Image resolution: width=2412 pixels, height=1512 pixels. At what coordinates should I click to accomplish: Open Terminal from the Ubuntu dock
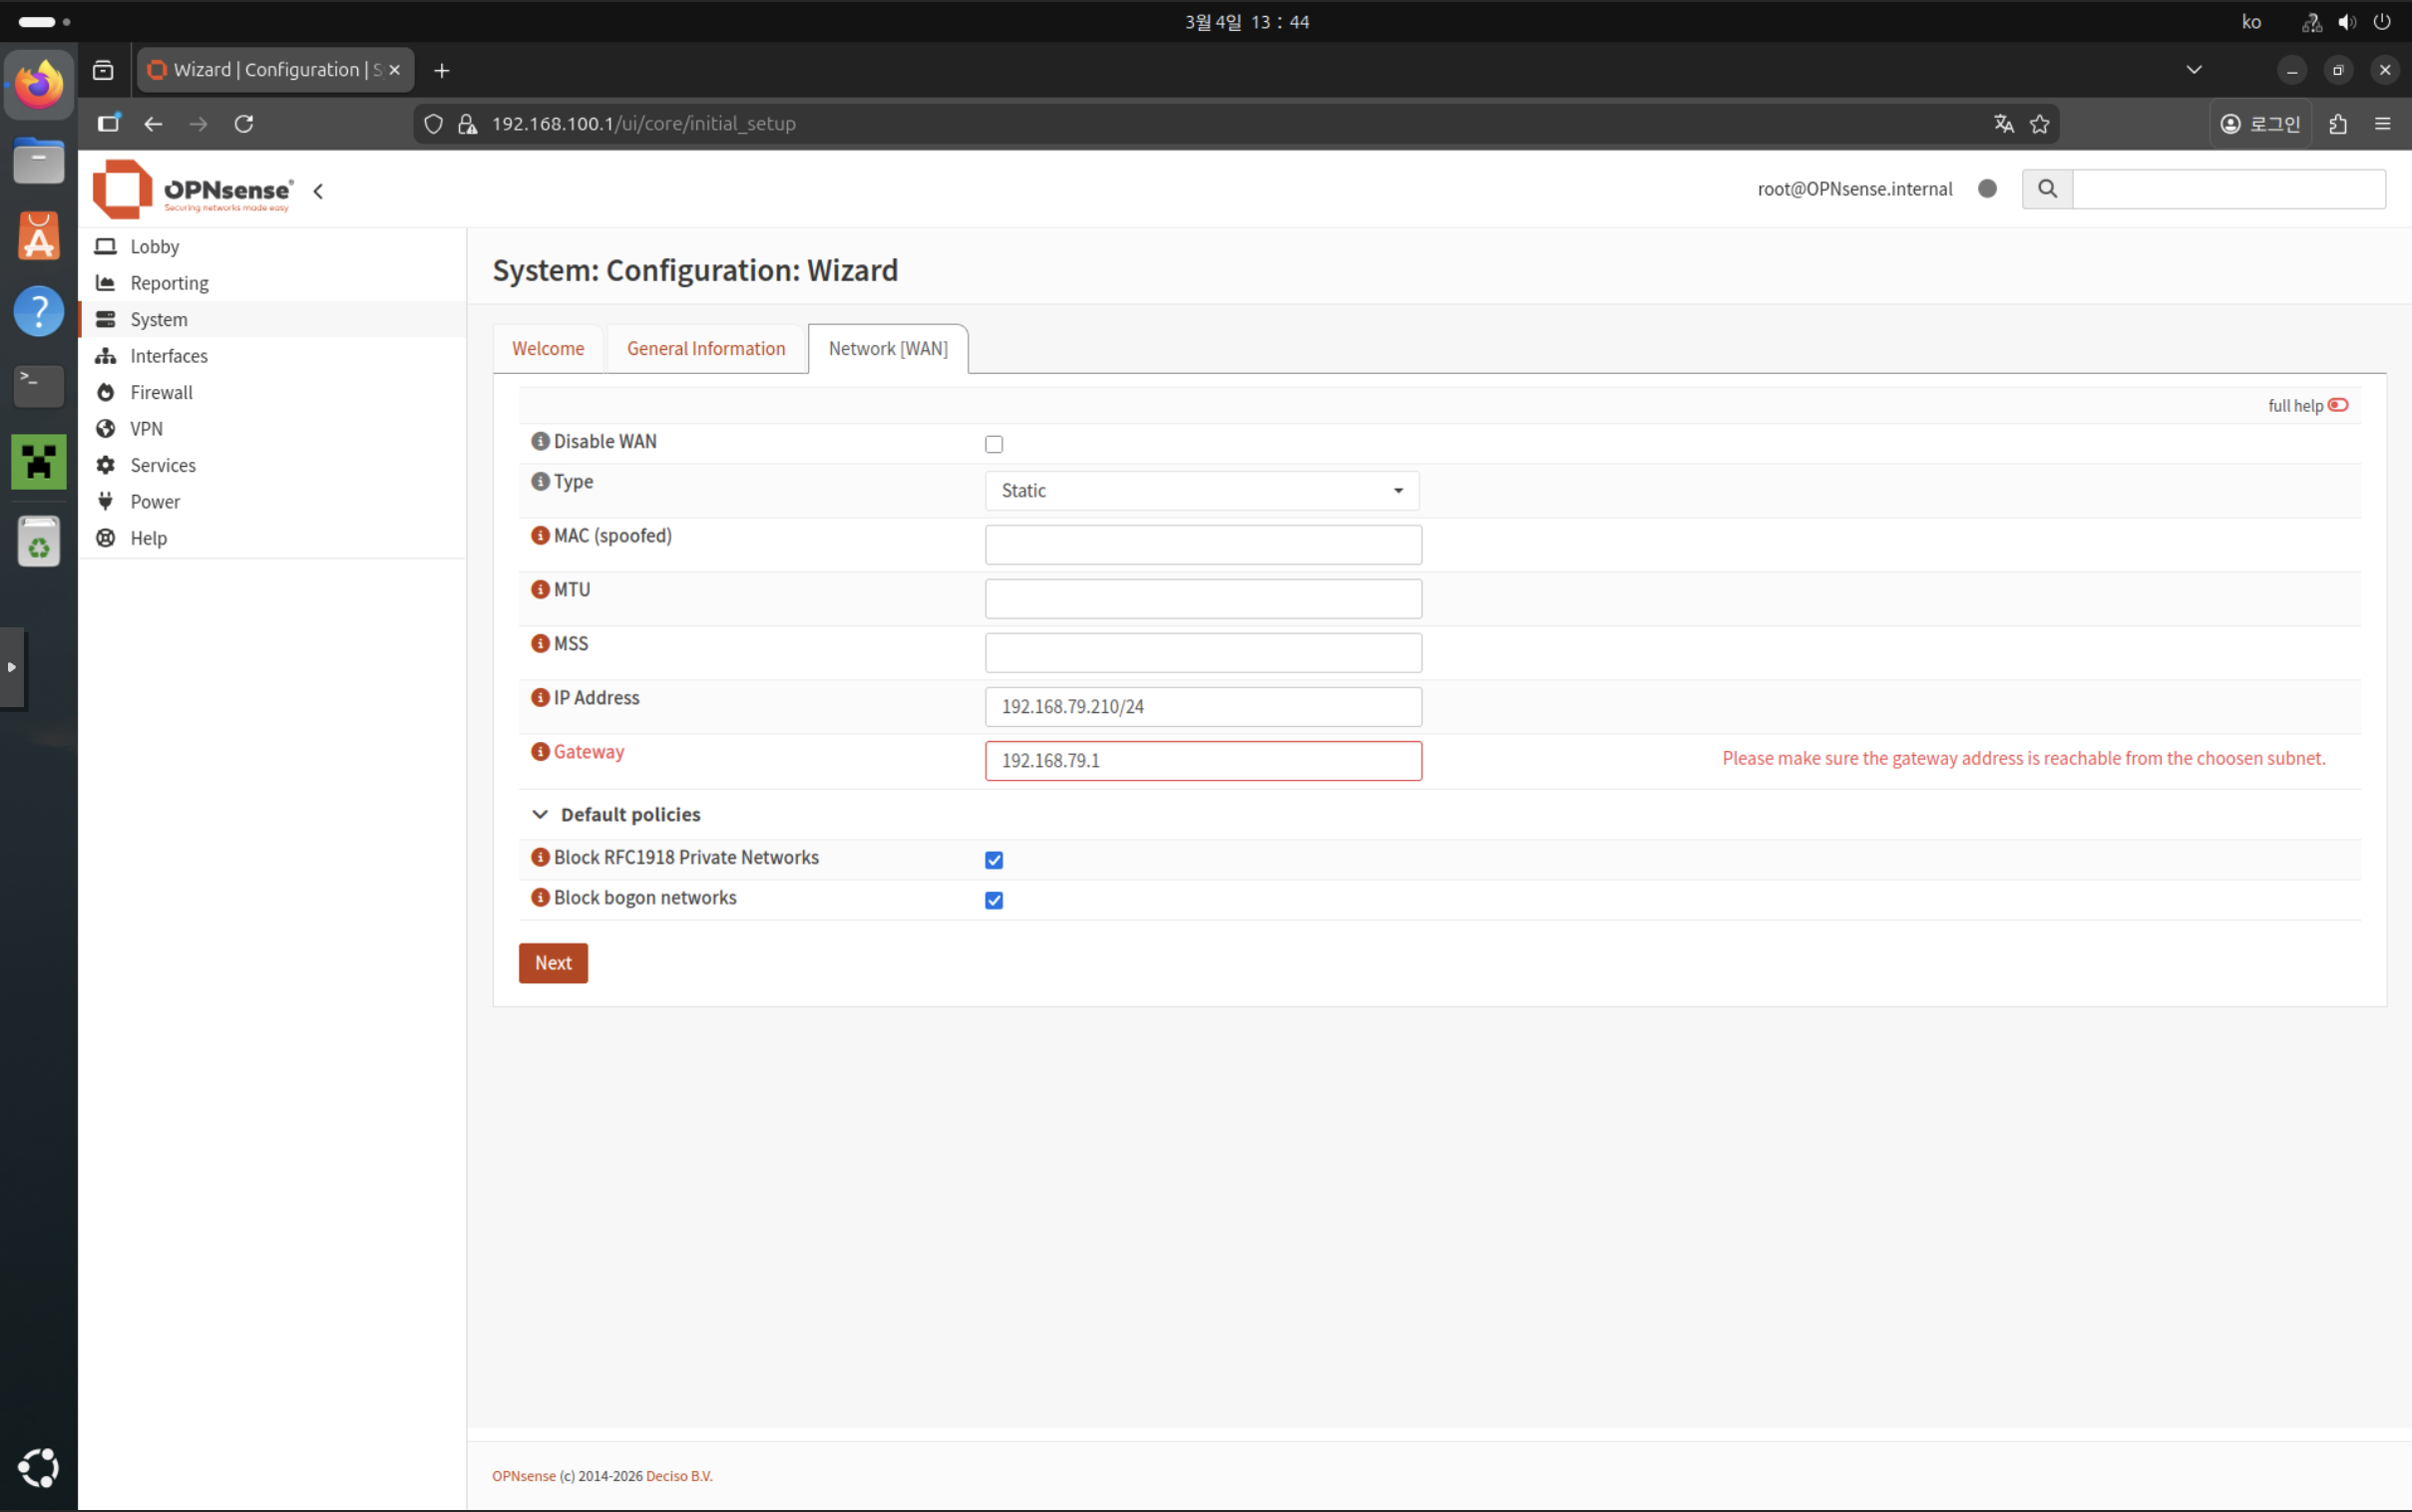click(x=38, y=385)
